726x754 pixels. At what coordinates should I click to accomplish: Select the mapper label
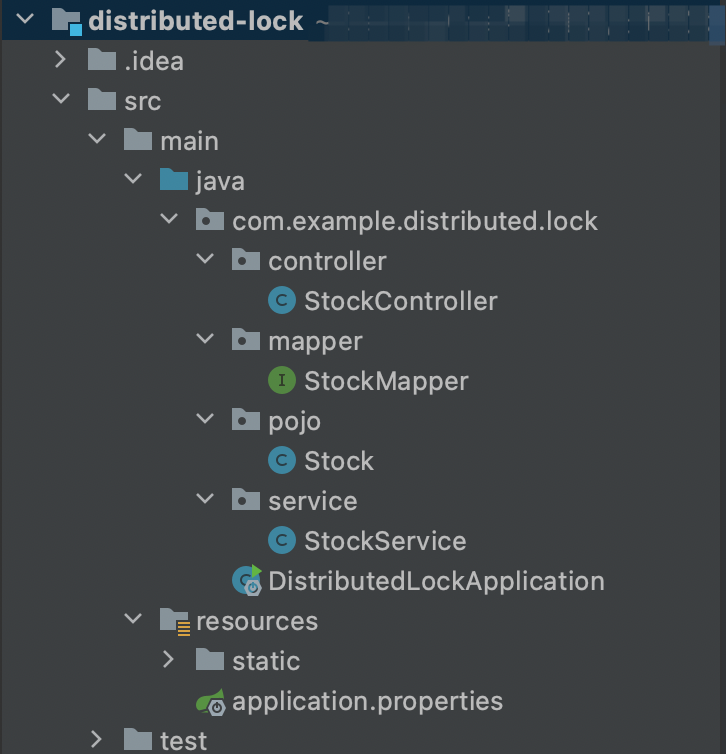[315, 342]
